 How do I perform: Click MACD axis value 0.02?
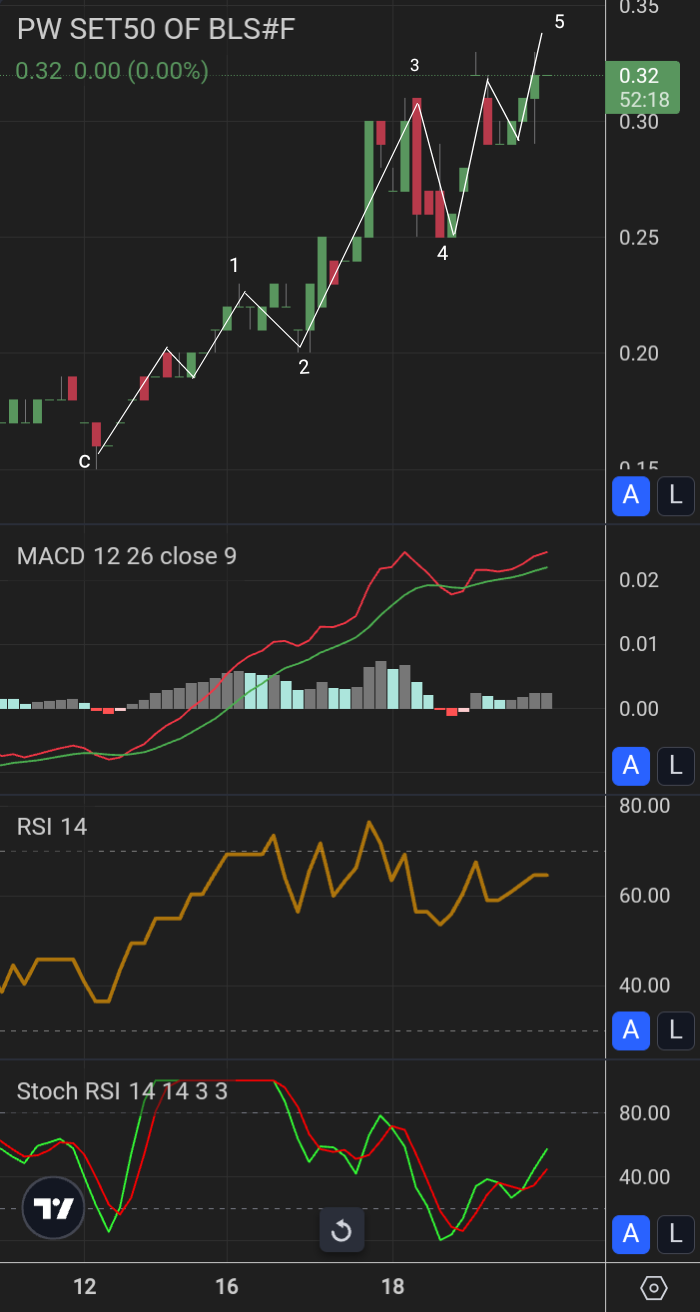click(639, 580)
